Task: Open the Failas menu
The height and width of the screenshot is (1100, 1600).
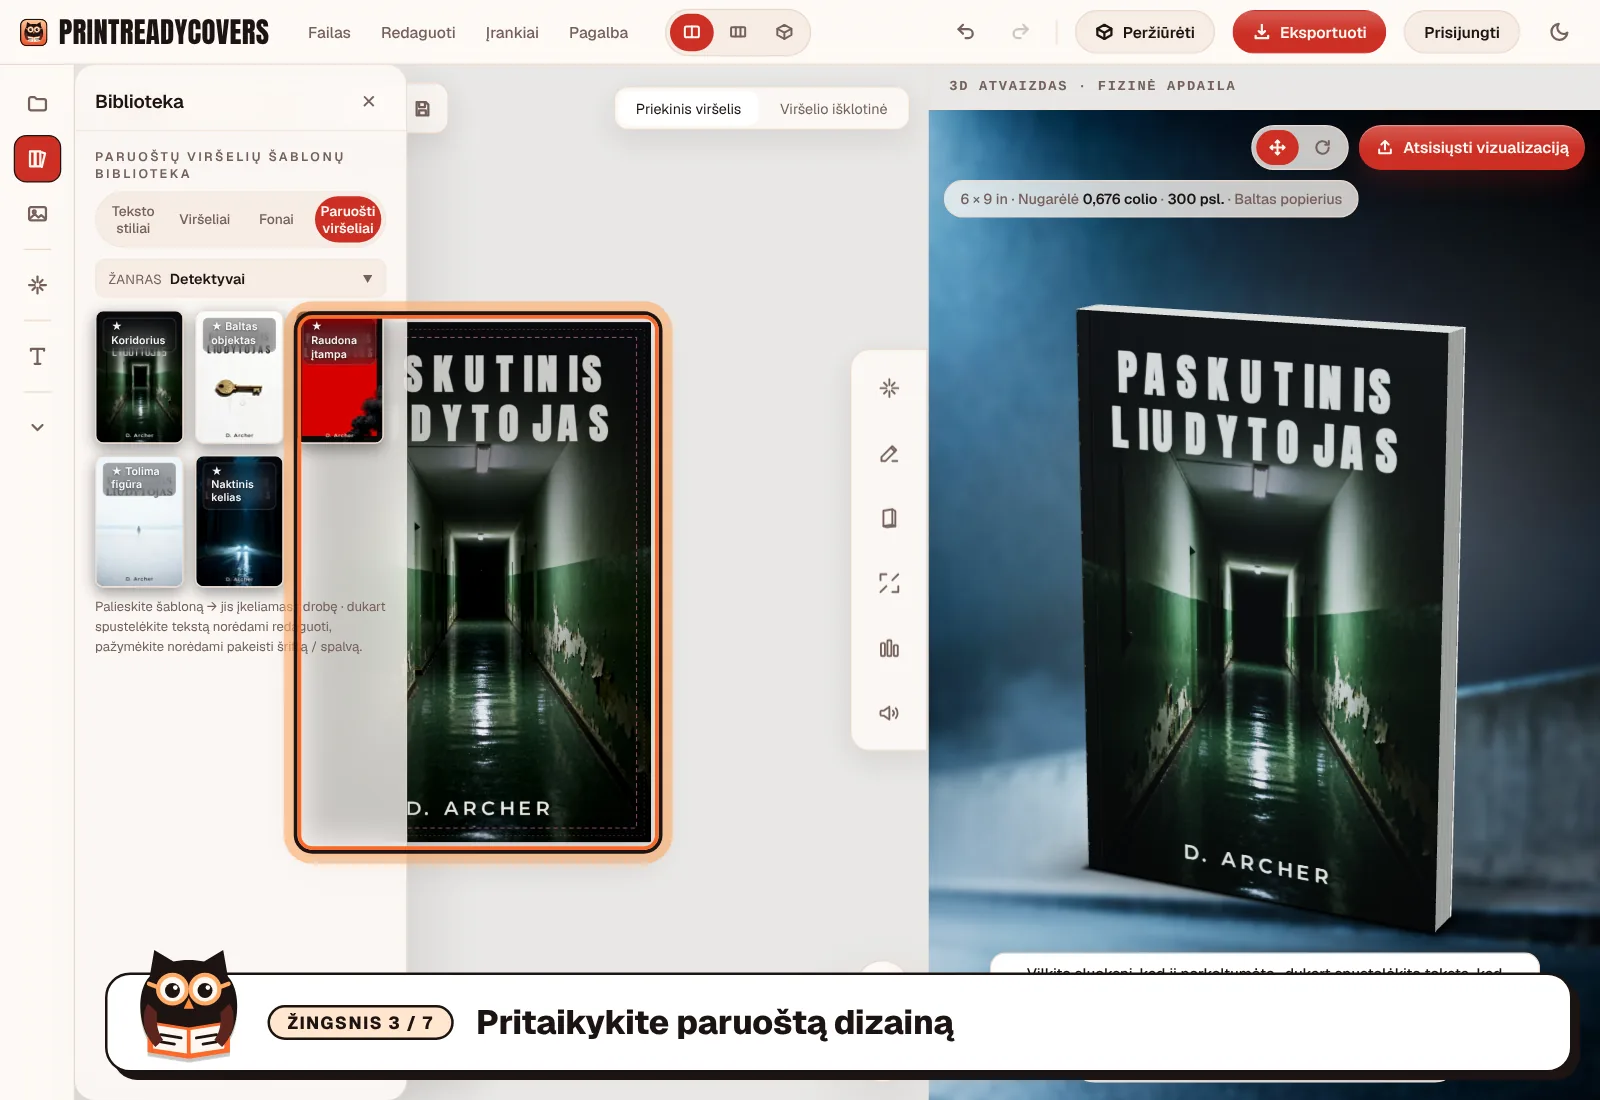Action: coord(329,32)
